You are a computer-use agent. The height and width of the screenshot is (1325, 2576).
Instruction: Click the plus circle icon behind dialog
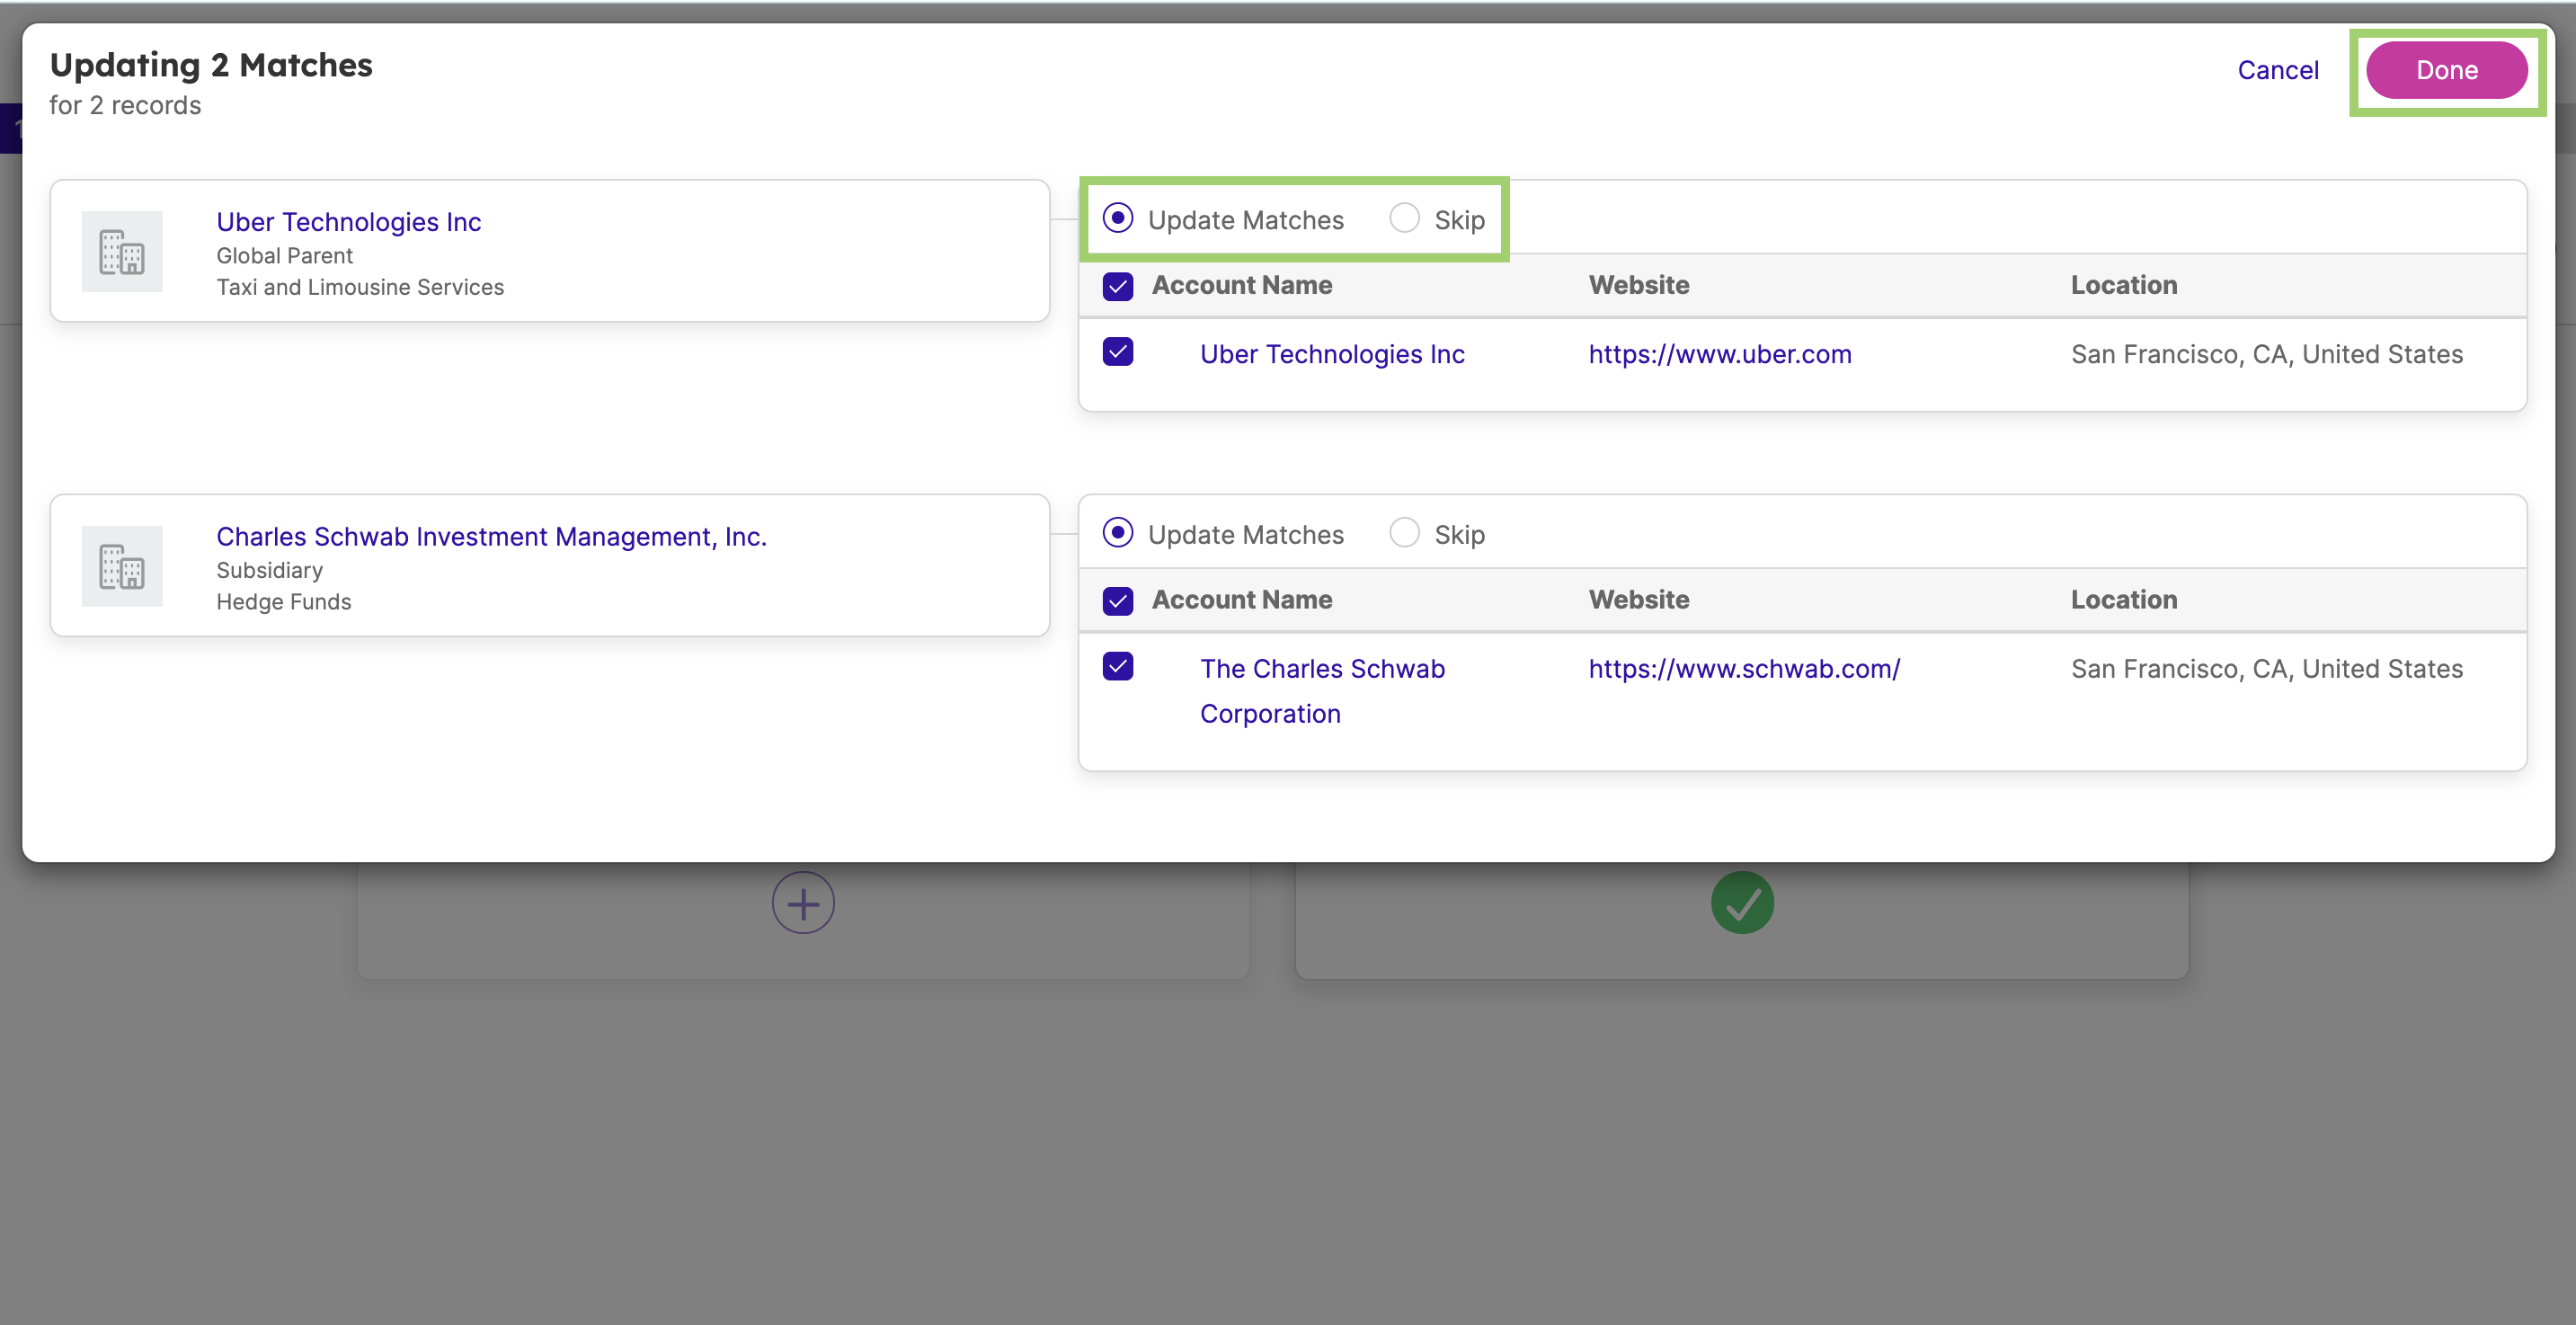pos(803,903)
